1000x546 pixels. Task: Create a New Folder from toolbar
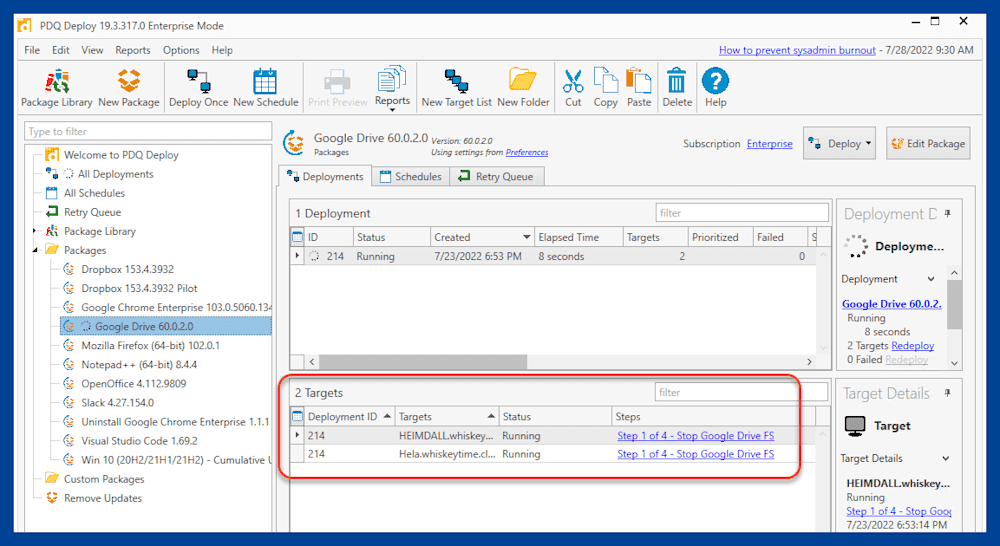click(x=523, y=88)
